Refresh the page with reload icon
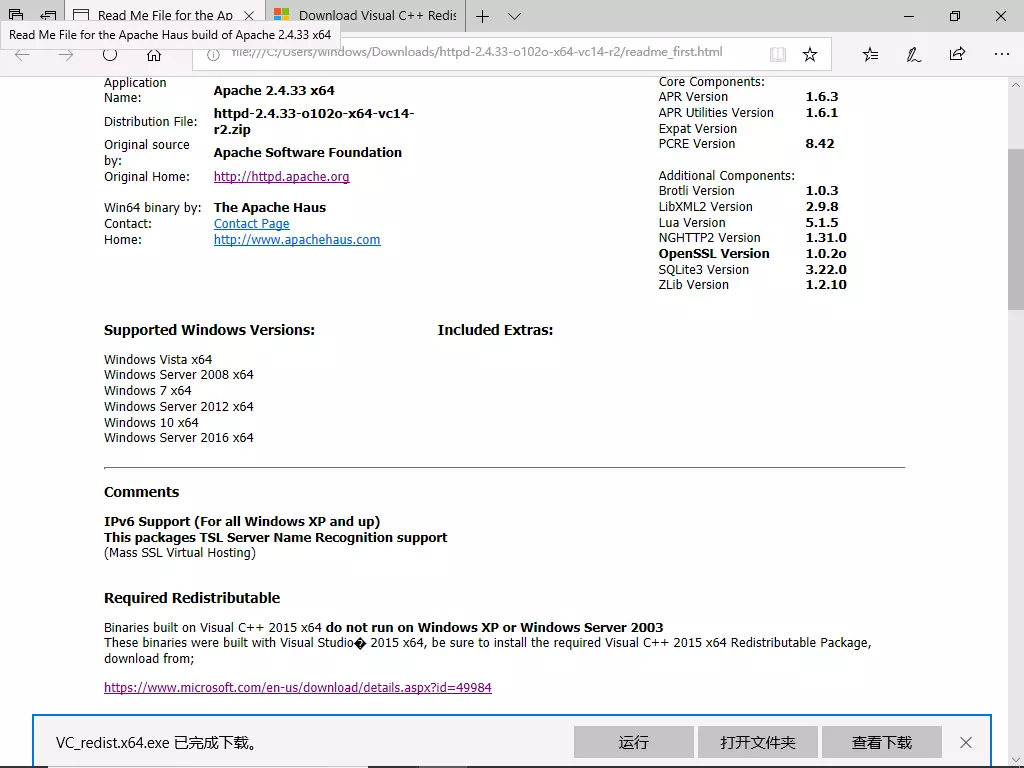Image resolution: width=1024 pixels, height=768 pixels. coord(110,55)
